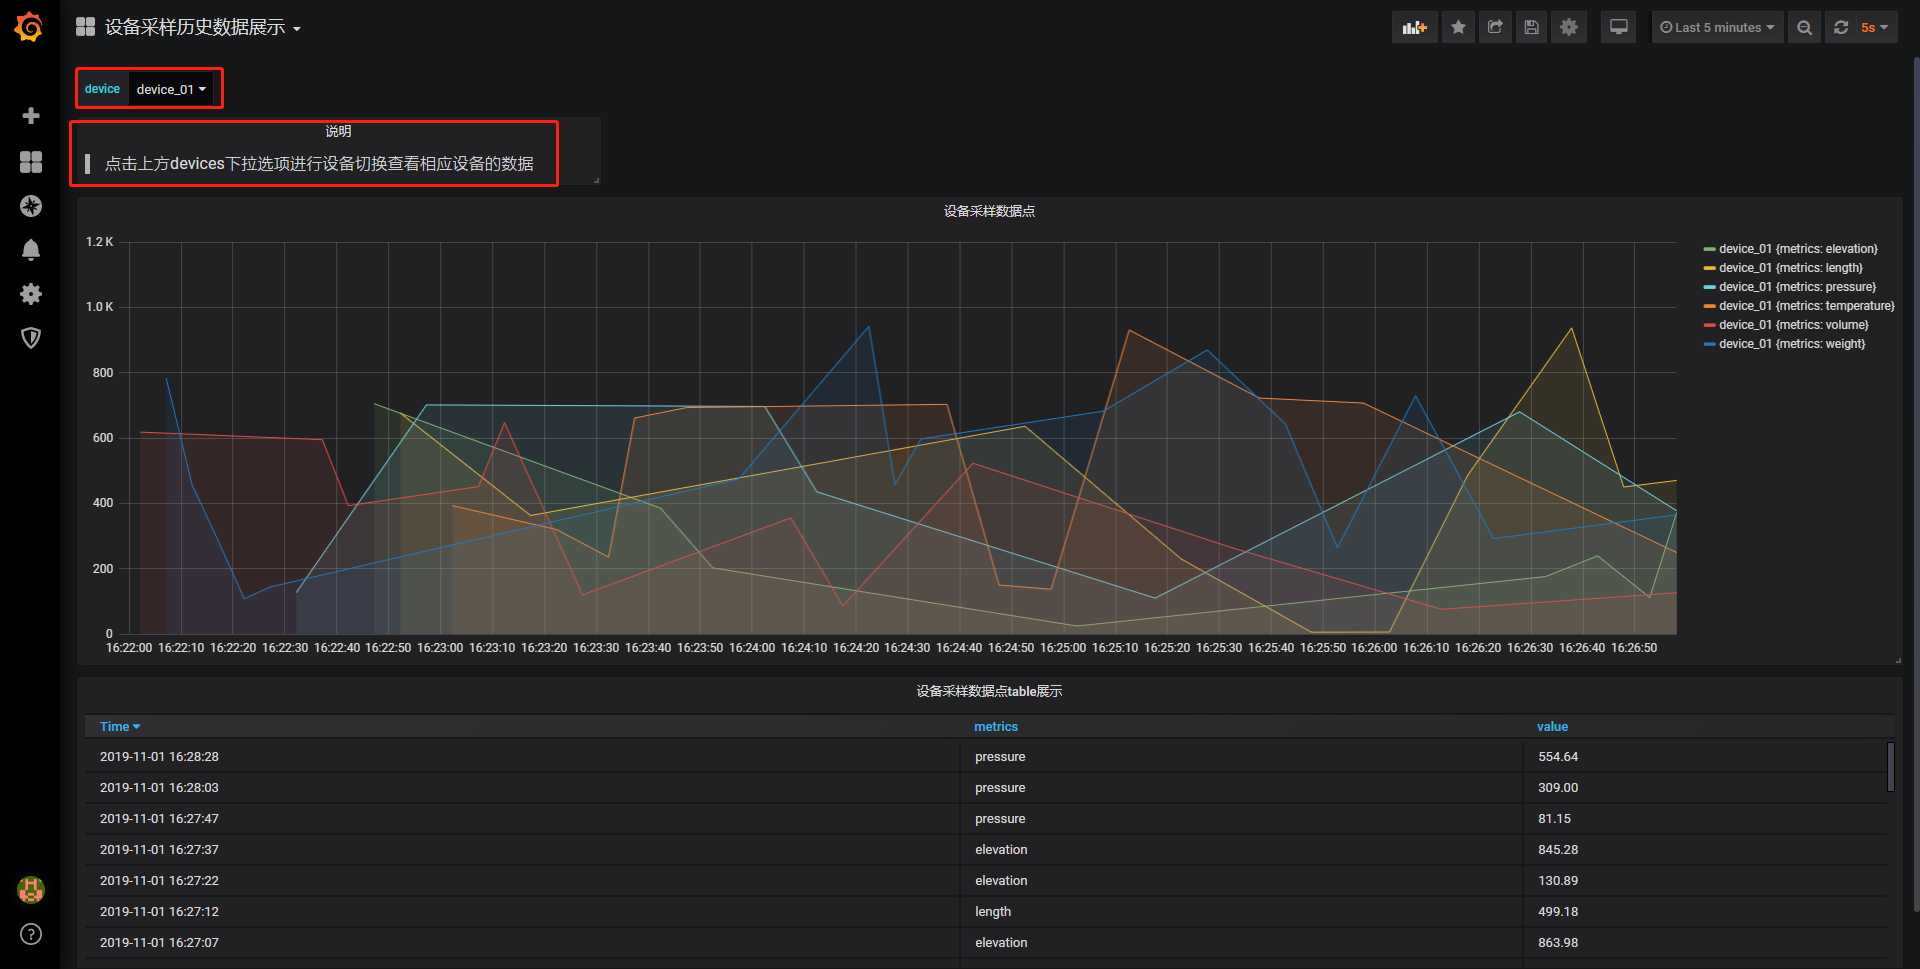Click the Share dashboard icon
Image resolution: width=1920 pixels, height=969 pixels.
(x=1495, y=27)
